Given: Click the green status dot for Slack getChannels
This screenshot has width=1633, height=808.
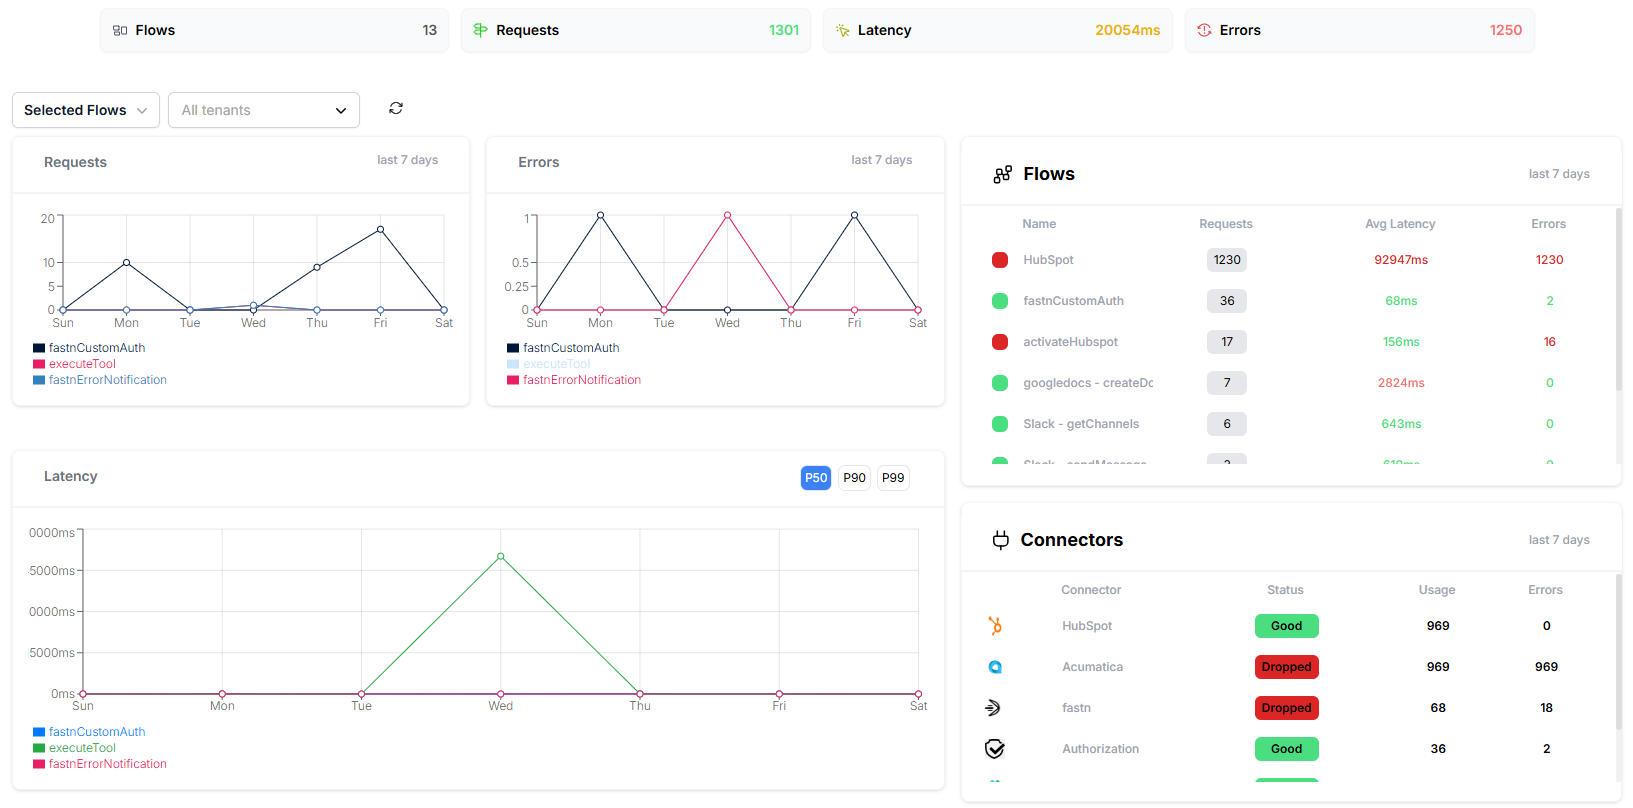Looking at the screenshot, I should point(999,424).
